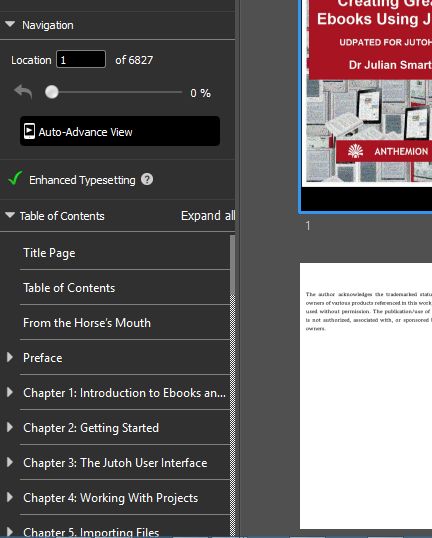Select Chapter 1: Introduction to Ebooks entry
Screen dimensions: 432x538
(124, 393)
